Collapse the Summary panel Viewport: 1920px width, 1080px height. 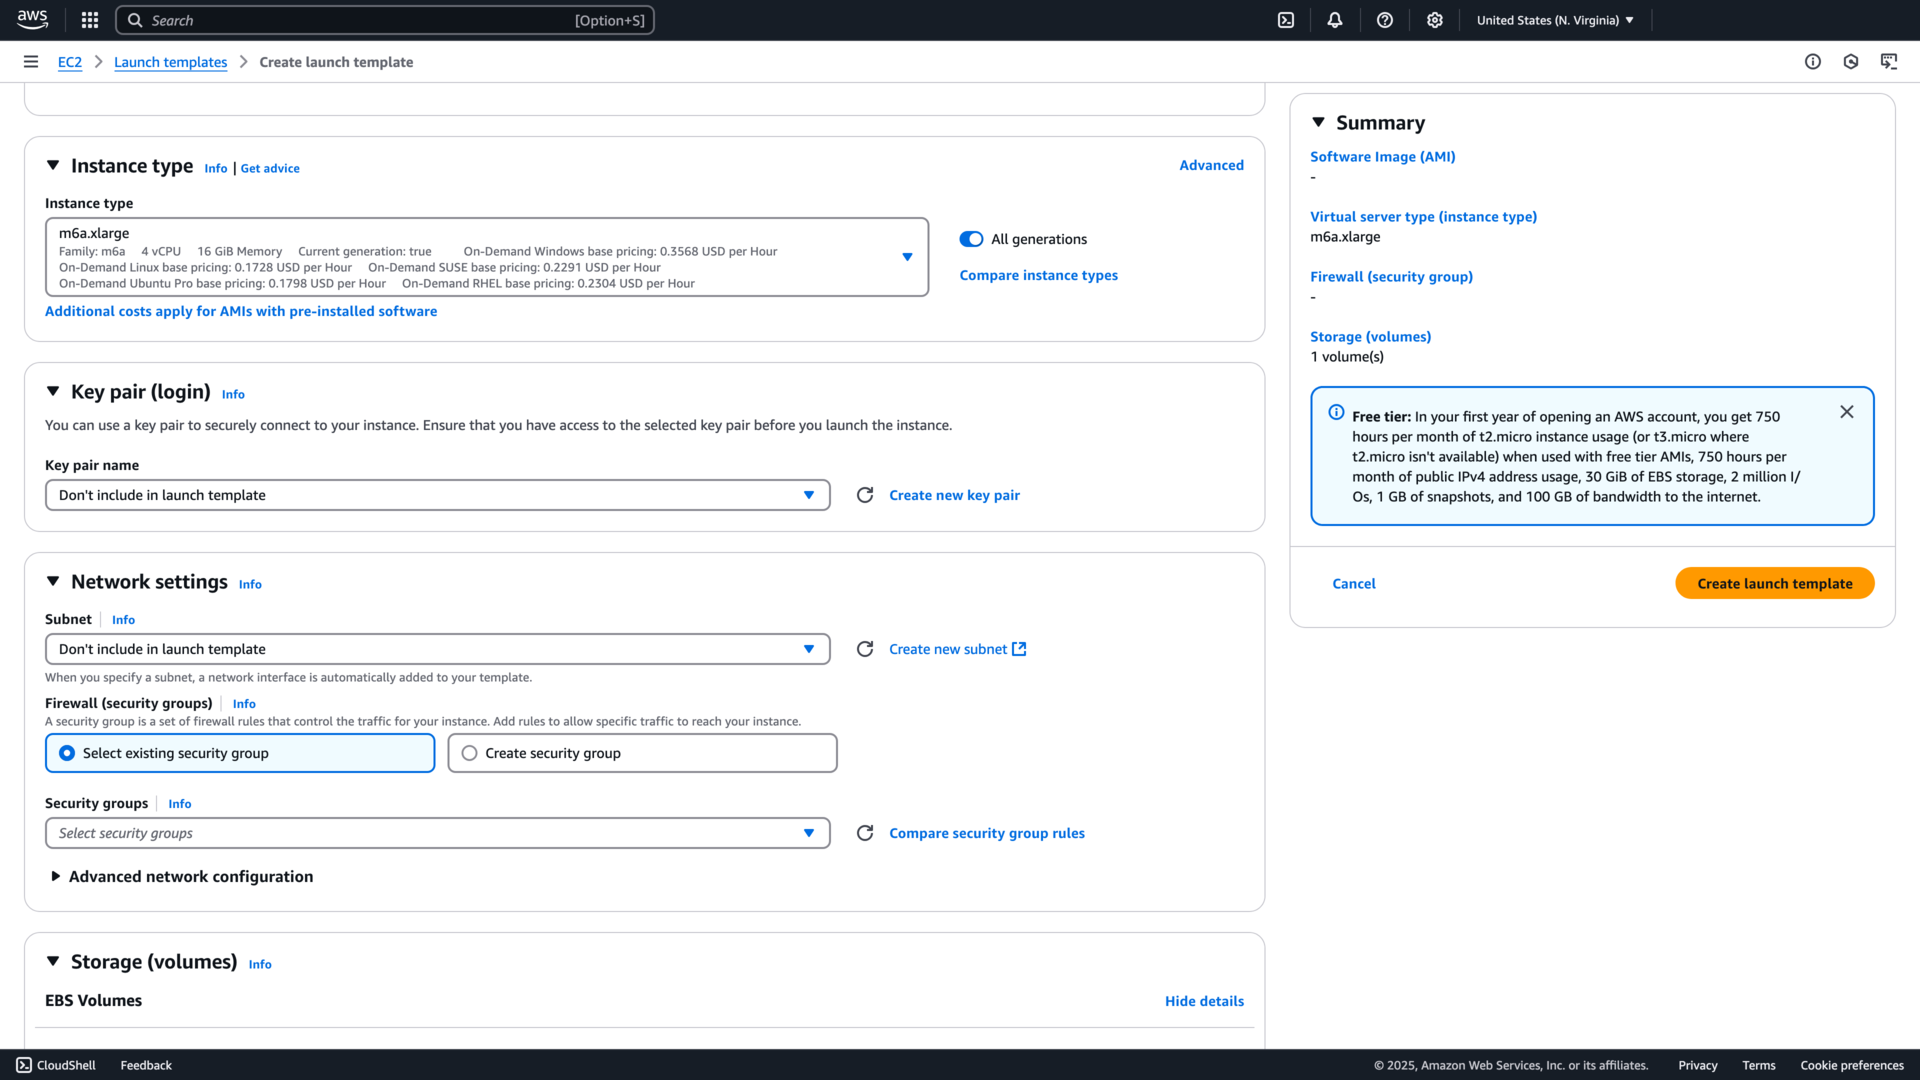pos(1318,122)
